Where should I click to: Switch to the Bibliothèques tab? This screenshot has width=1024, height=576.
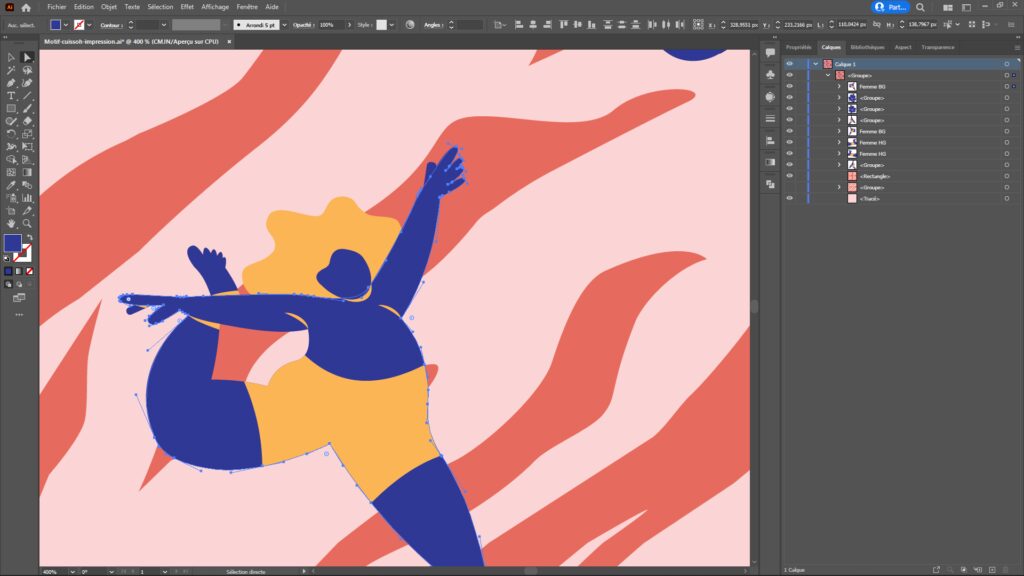[866, 47]
